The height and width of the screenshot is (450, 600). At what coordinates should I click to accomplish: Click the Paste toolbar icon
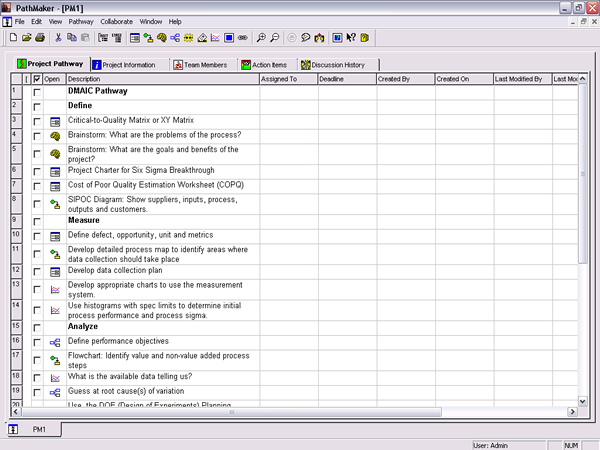(85, 38)
